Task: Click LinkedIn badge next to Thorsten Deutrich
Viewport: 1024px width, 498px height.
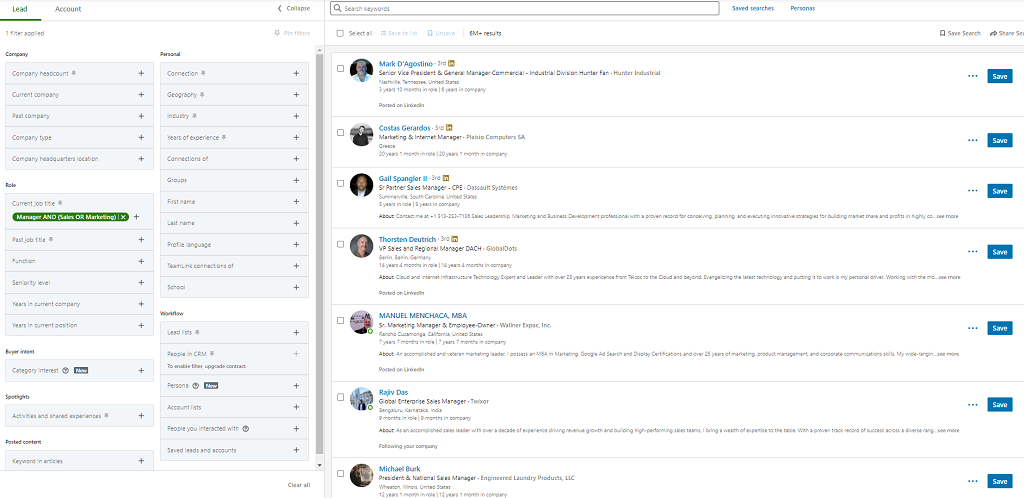Action: coord(455,239)
